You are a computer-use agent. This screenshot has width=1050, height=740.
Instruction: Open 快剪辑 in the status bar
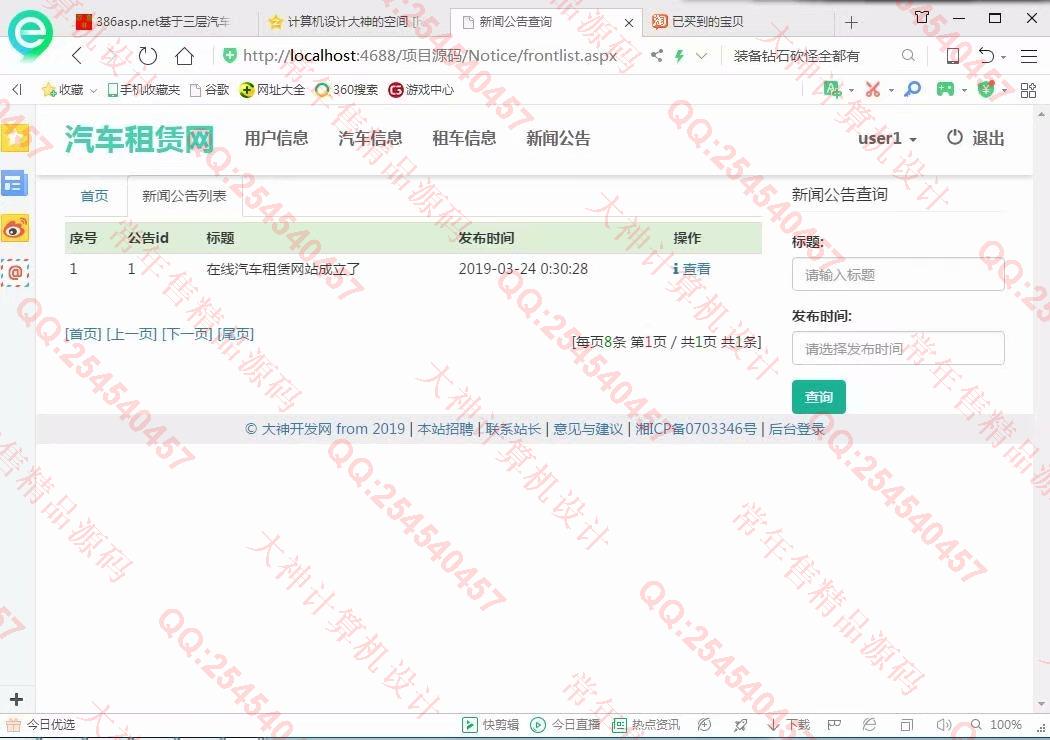[491, 725]
